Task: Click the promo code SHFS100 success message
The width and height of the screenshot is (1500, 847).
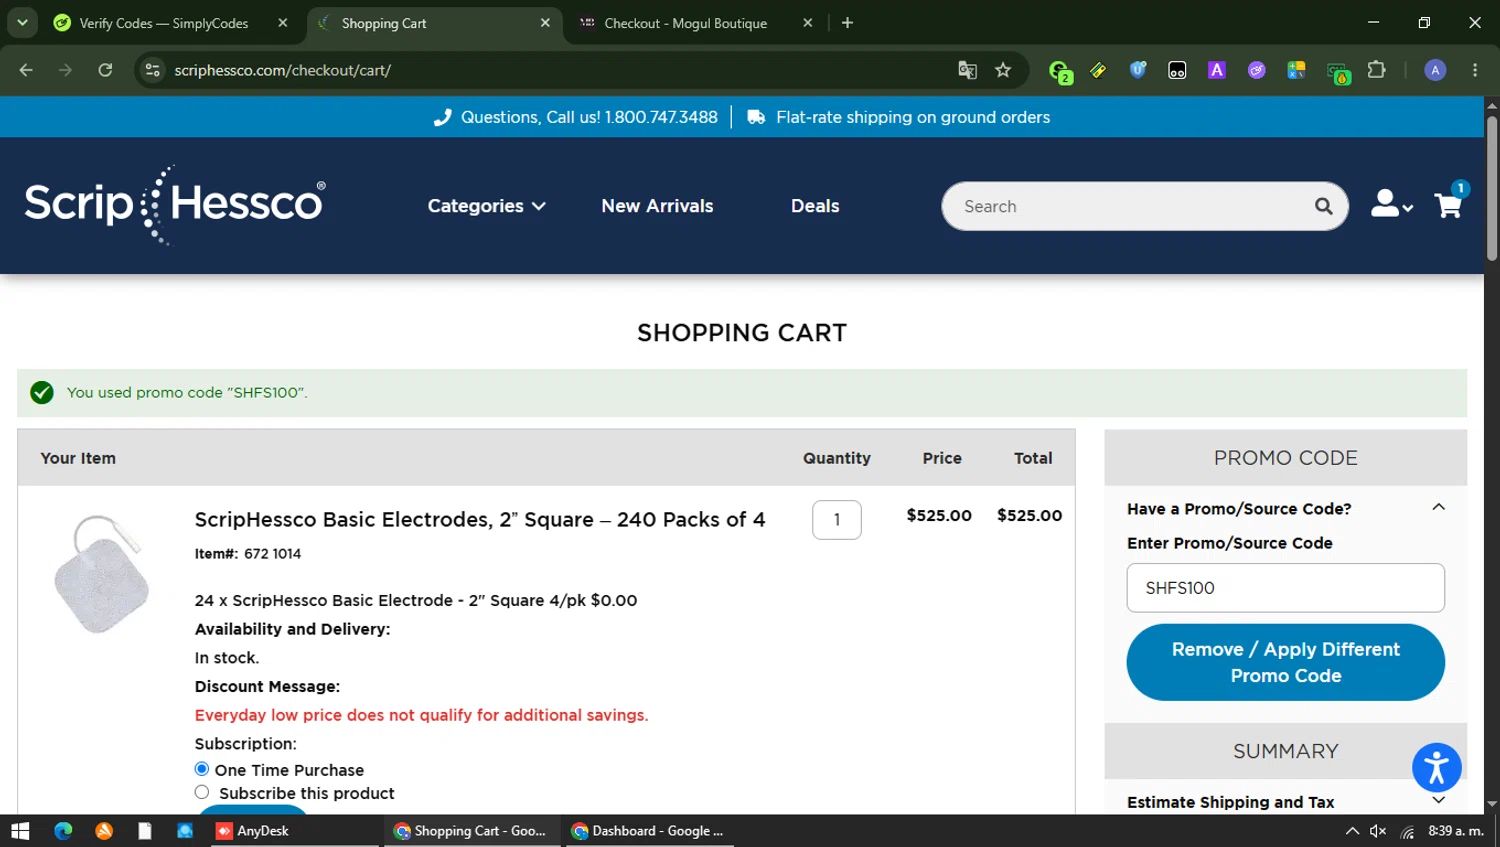Action: [x=187, y=392]
